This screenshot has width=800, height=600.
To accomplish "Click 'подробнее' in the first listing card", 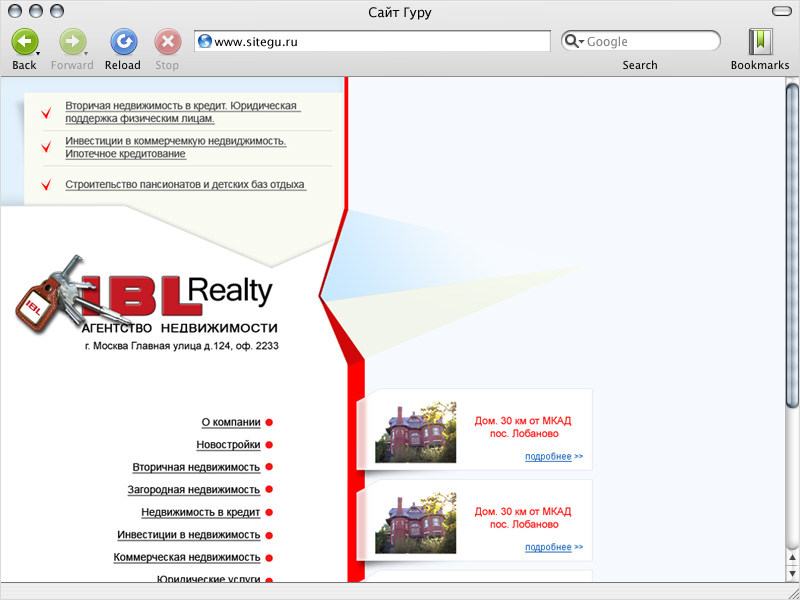I will tap(548, 457).
